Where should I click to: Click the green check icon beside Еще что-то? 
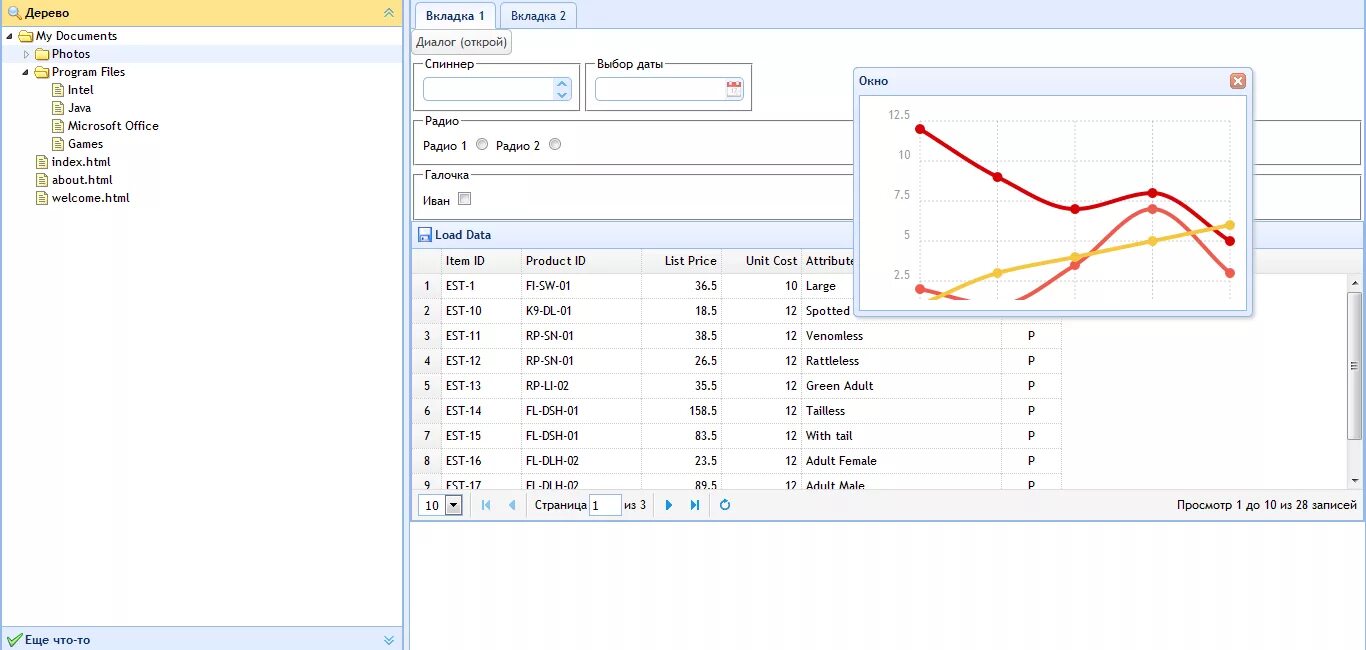point(15,640)
